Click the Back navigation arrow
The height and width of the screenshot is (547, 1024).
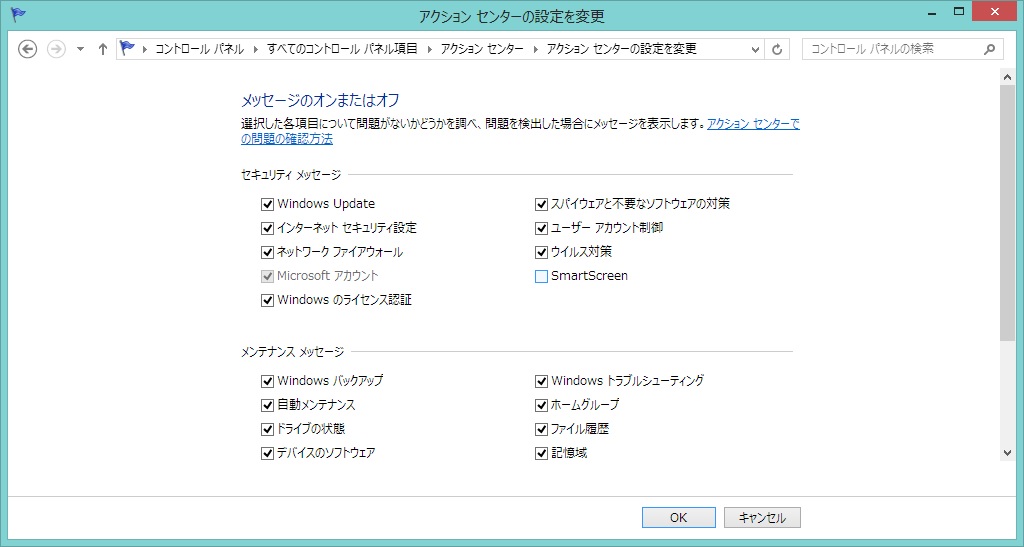coord(27,49)
